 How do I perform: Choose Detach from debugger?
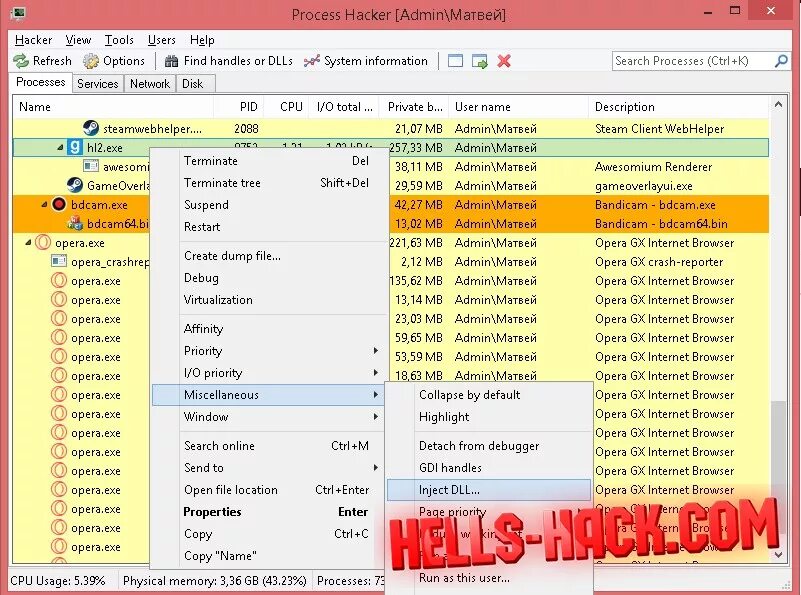(x=489, y=446)
